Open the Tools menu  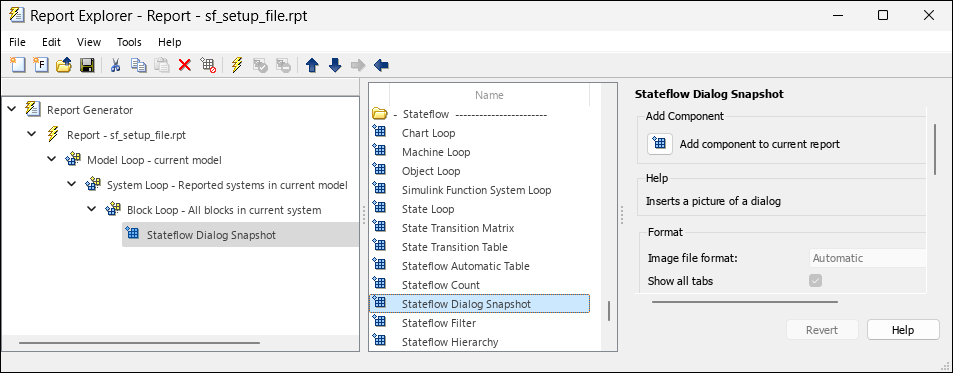(x=129, y=42)
